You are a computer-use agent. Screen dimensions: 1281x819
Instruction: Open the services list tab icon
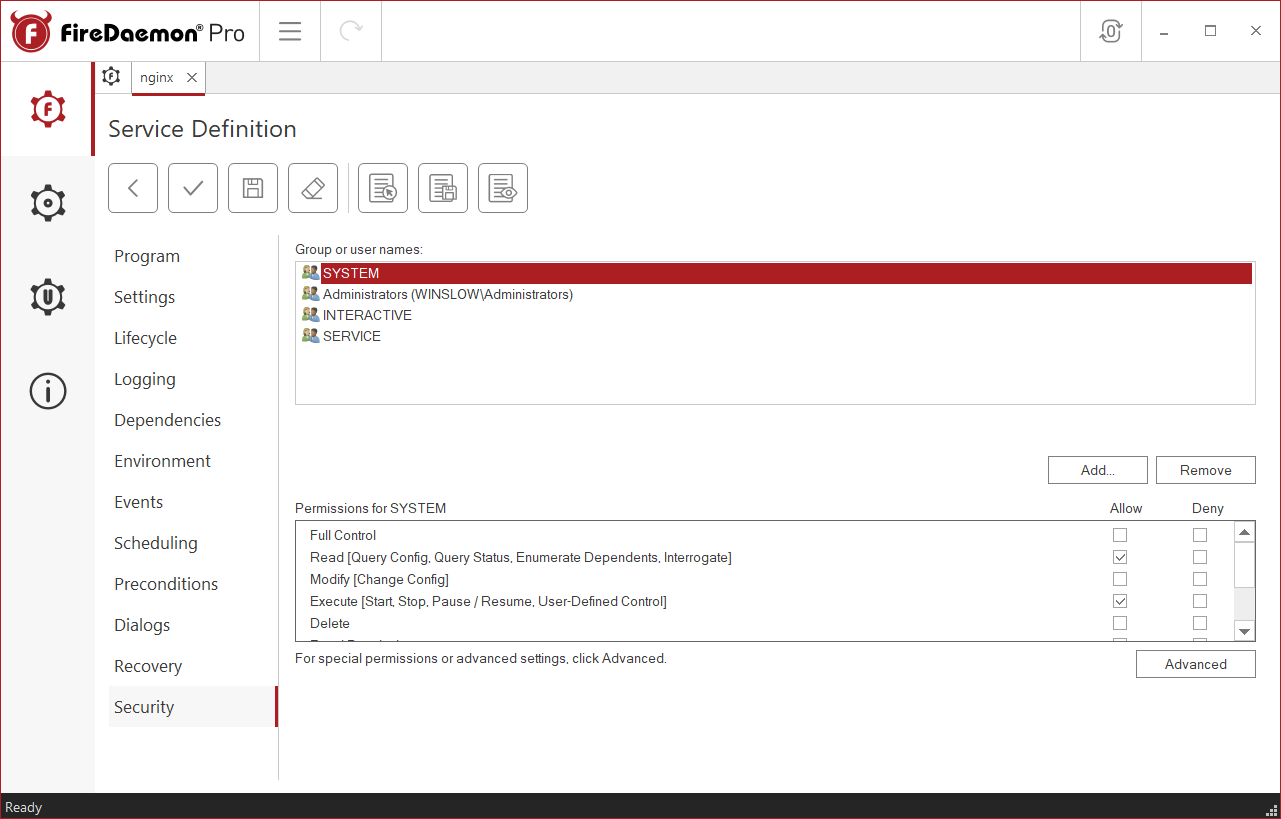click(x=112, y=77)
